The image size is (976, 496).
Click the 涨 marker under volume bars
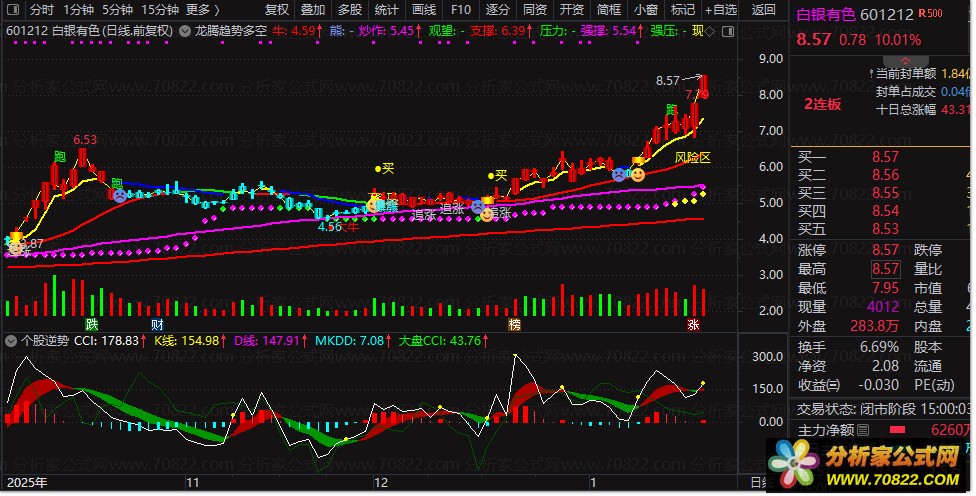(x=693, y=324)
